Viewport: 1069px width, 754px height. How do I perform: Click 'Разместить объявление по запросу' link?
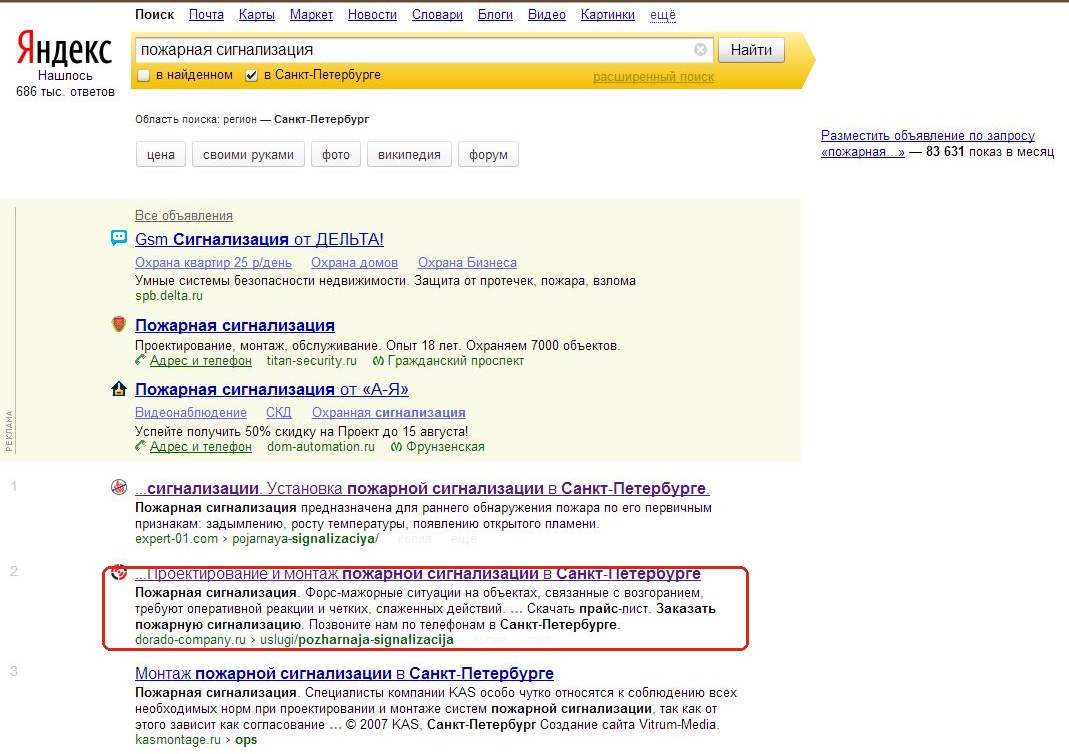[x=928, y=144]
